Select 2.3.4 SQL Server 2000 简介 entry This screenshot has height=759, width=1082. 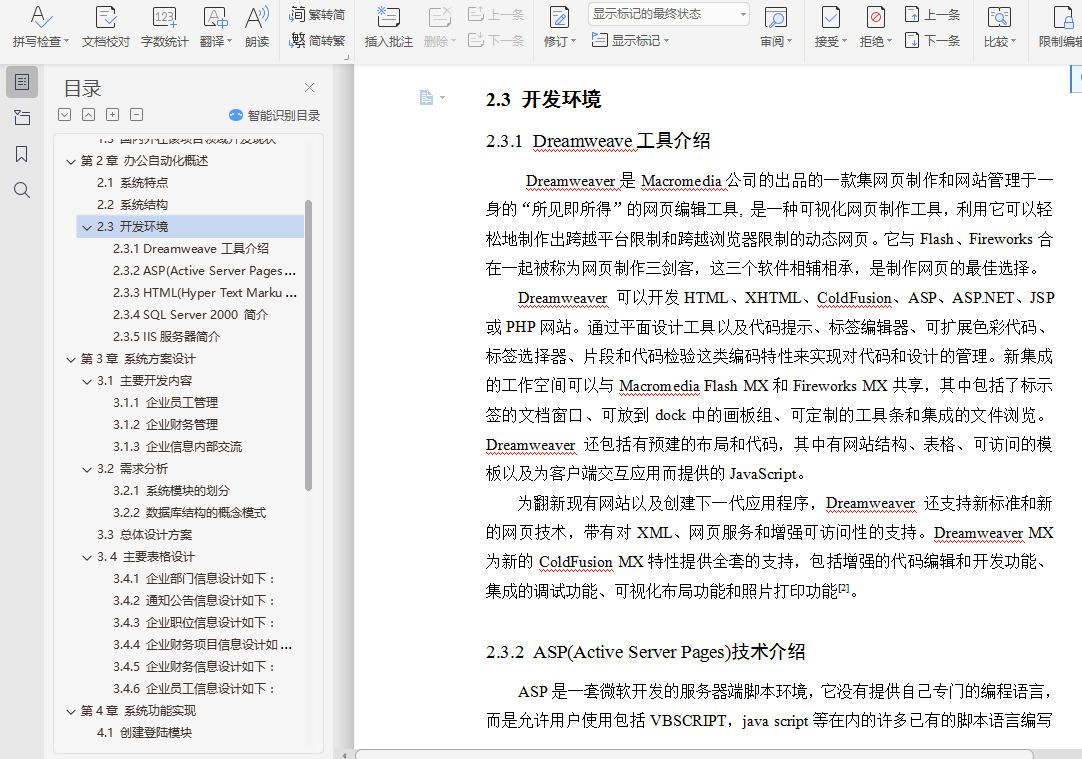(x=190, y=315)
